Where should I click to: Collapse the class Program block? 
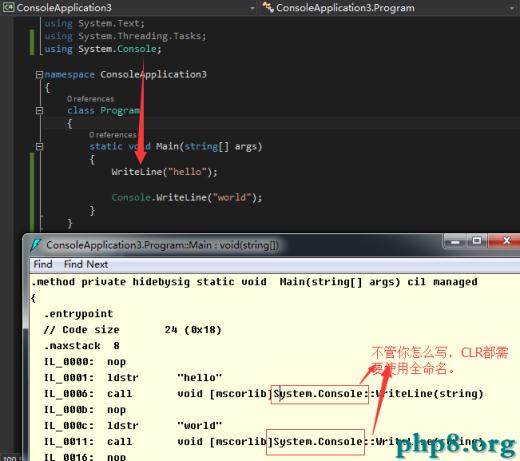39,110
